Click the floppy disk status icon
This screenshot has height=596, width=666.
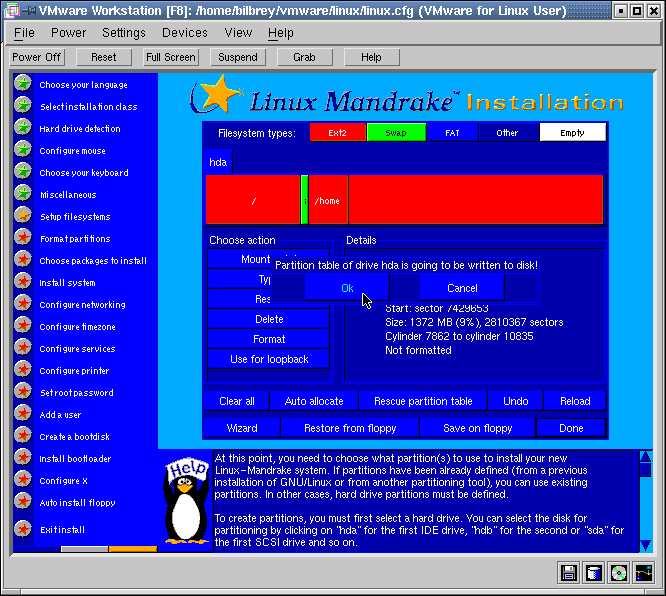coord(569,573)
